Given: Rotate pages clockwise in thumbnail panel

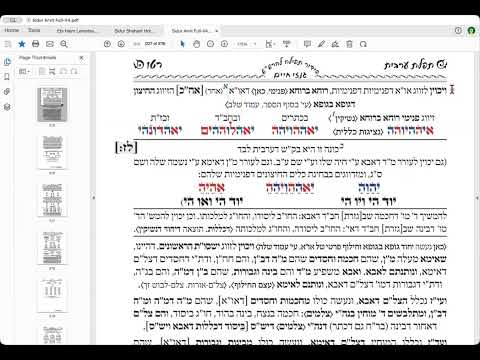Looking at the screenshot, I should point(74,71).
